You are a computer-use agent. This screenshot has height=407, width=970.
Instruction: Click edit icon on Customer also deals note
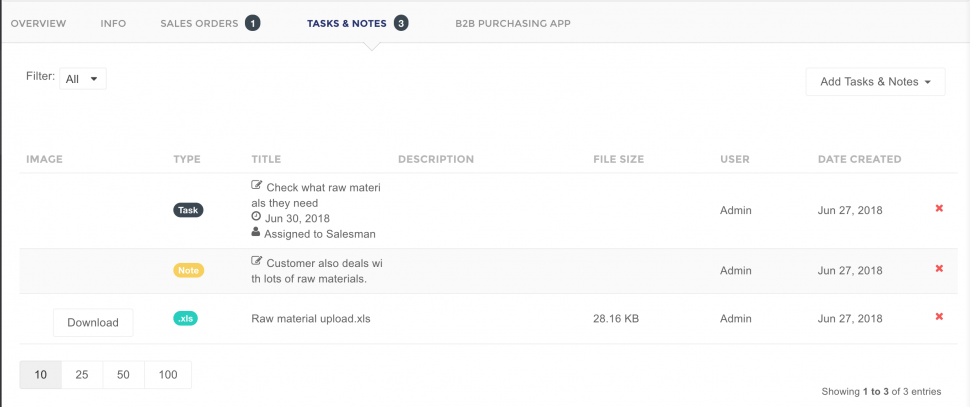point(257,262)
